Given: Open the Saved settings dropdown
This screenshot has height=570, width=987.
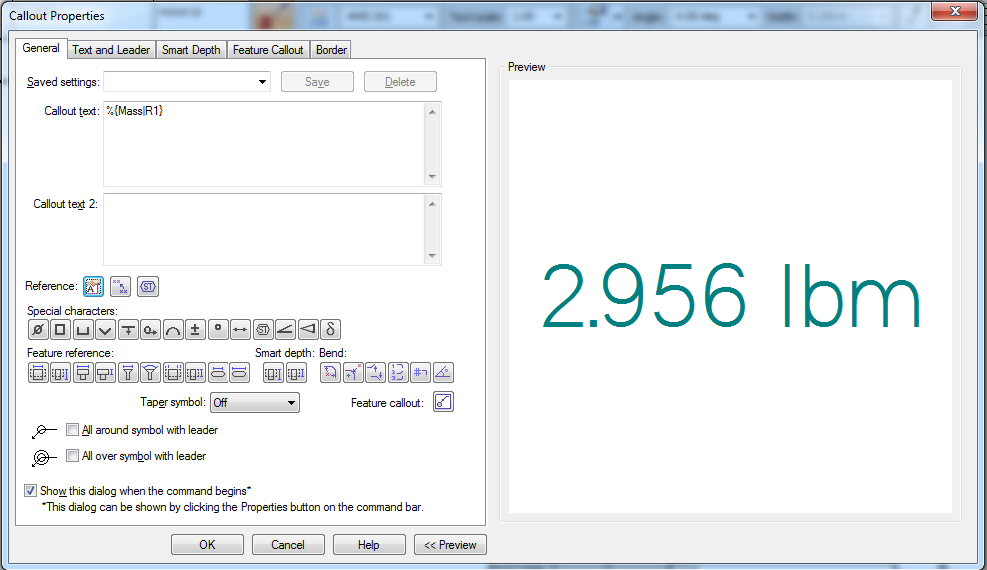Looking at the screenshot, I should tap(262, 82).
